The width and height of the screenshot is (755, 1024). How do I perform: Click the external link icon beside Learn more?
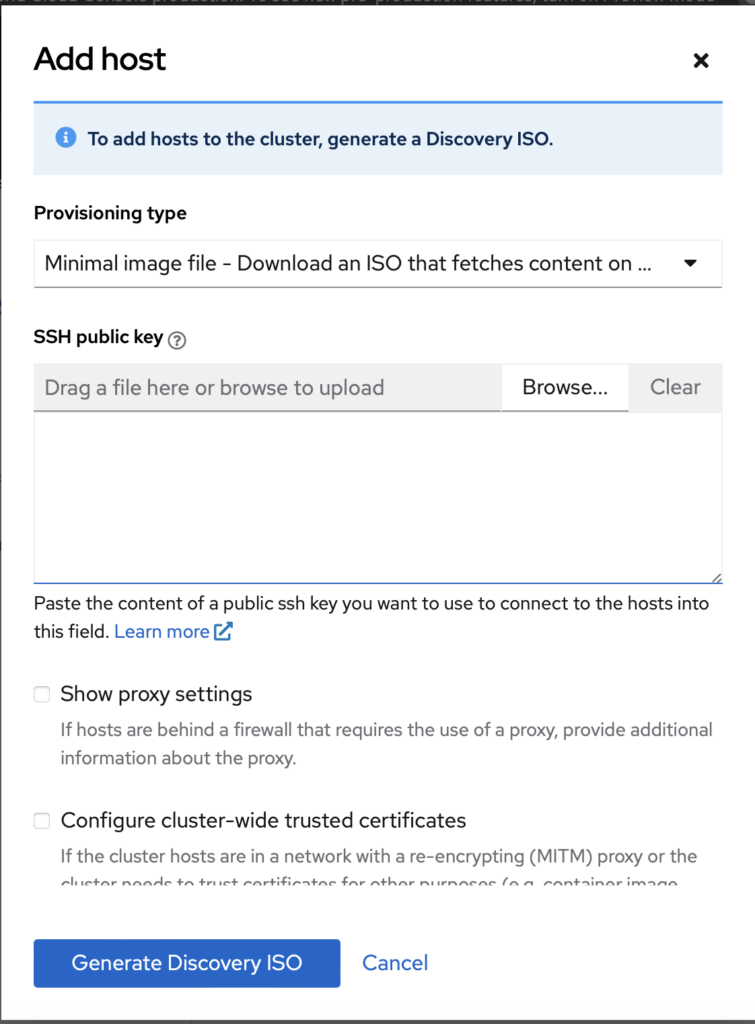[x=223, y=632]
